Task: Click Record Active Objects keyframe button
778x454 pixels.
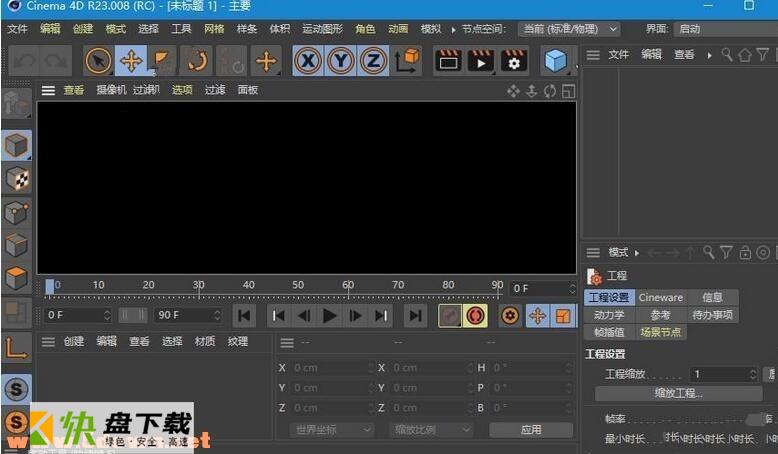Action: pos(450,316)
